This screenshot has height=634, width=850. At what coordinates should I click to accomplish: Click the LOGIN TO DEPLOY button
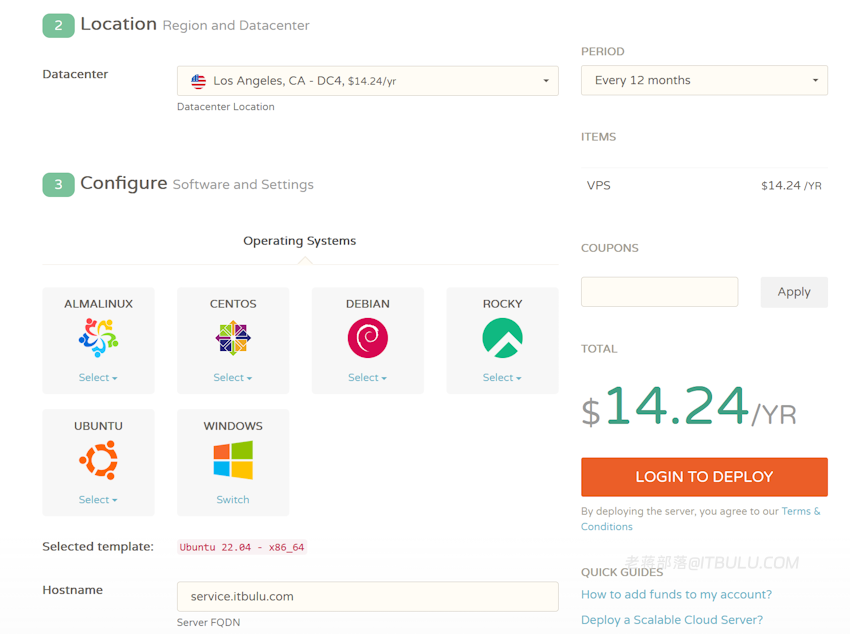coord(704,477)
